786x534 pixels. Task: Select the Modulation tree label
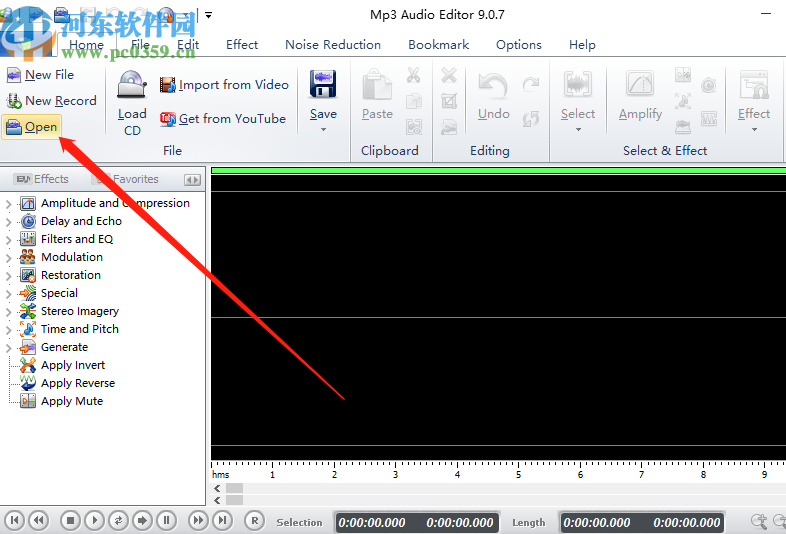tap(72, 257)
